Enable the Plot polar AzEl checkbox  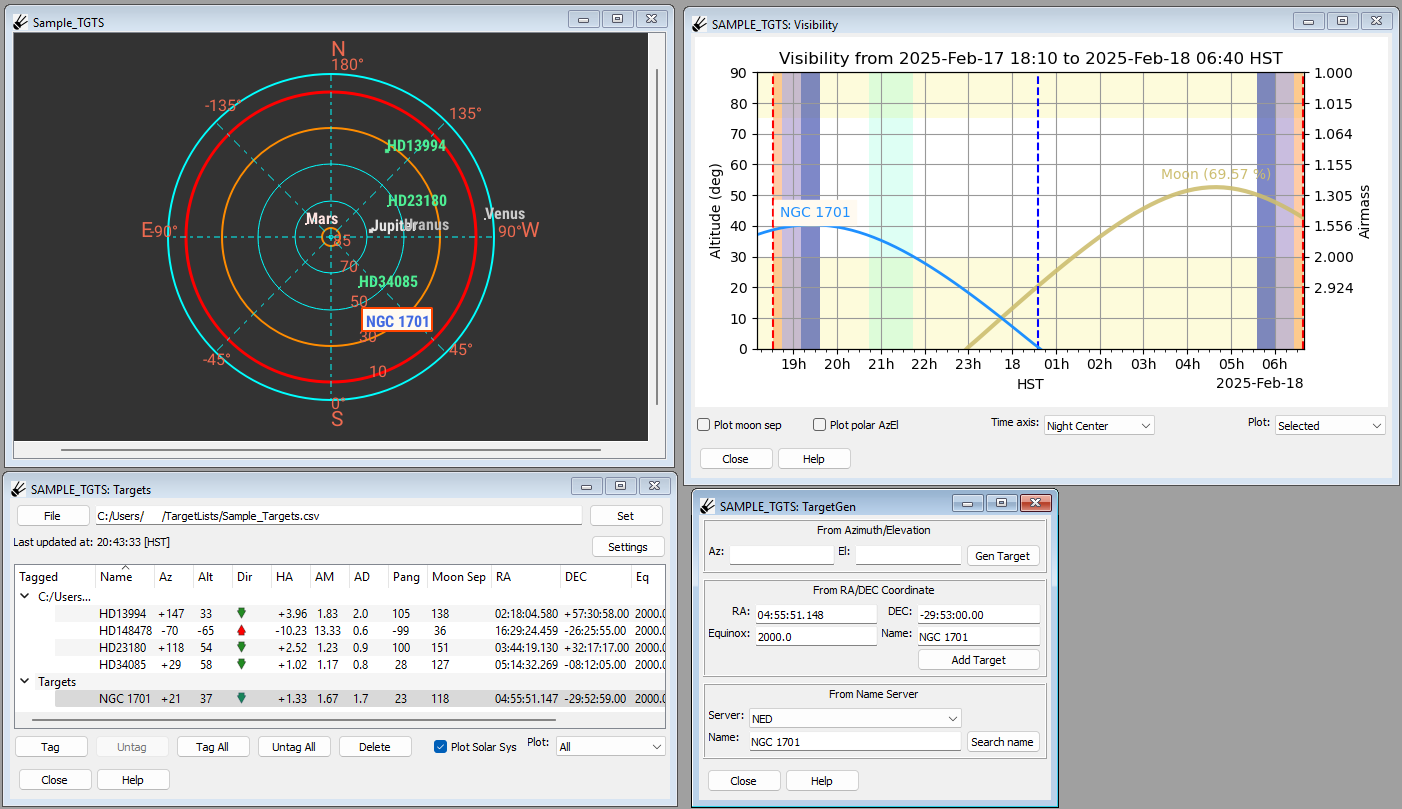820,425
